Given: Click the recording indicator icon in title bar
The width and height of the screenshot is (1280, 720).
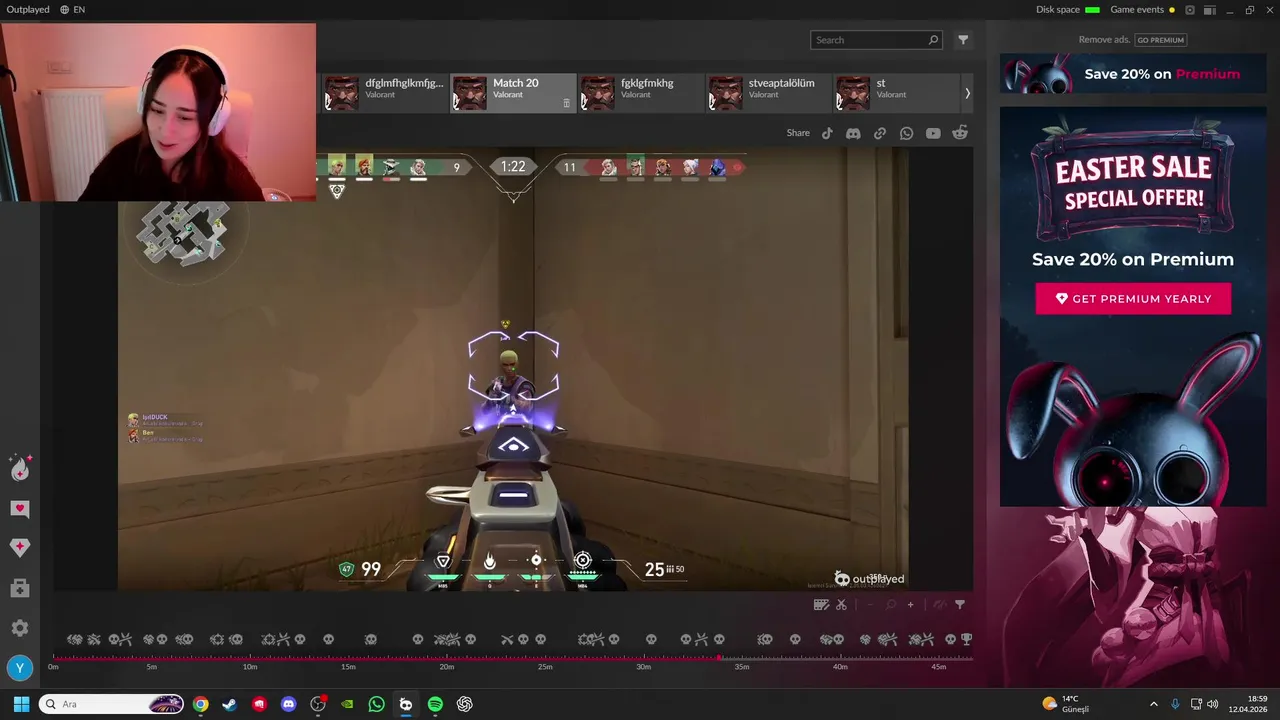Looking at the screenshot, I should point(1190,10).
